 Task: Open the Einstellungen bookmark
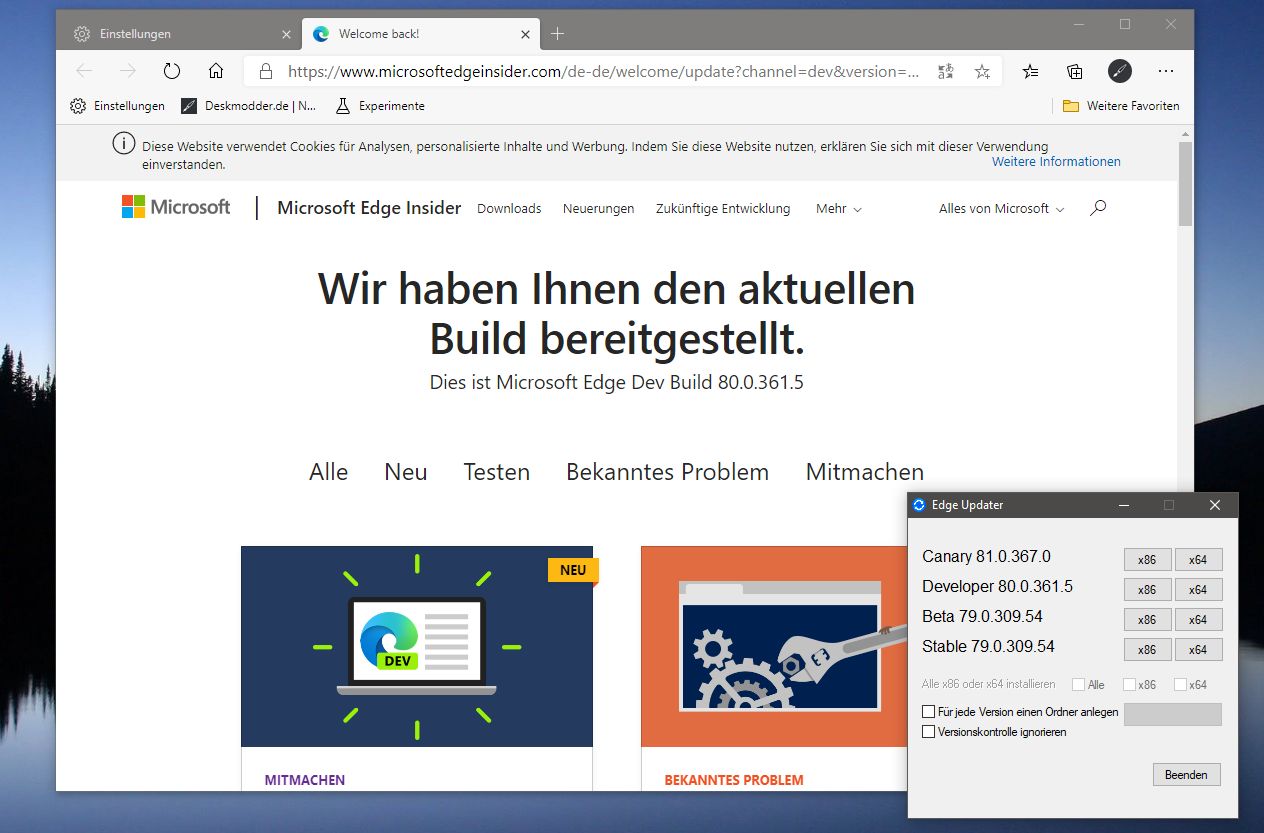pos(117,106)
